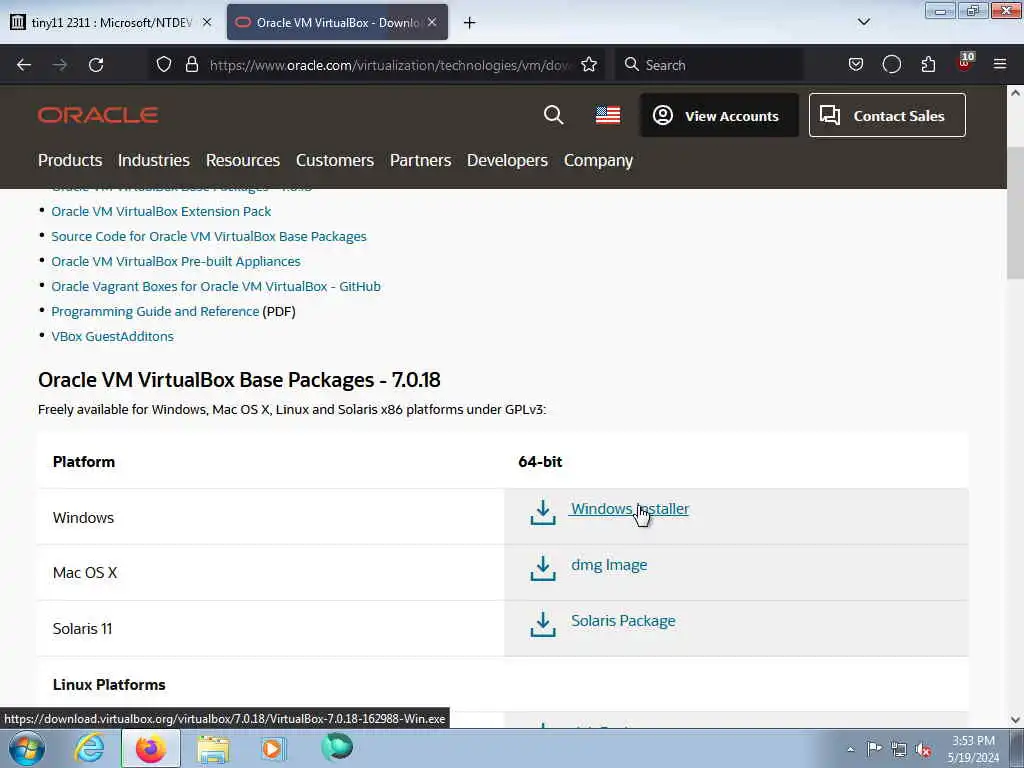This screenshot has height=768, width=1024.
Task: Open Programming Guide and Reference link
Action: [155, 312]
